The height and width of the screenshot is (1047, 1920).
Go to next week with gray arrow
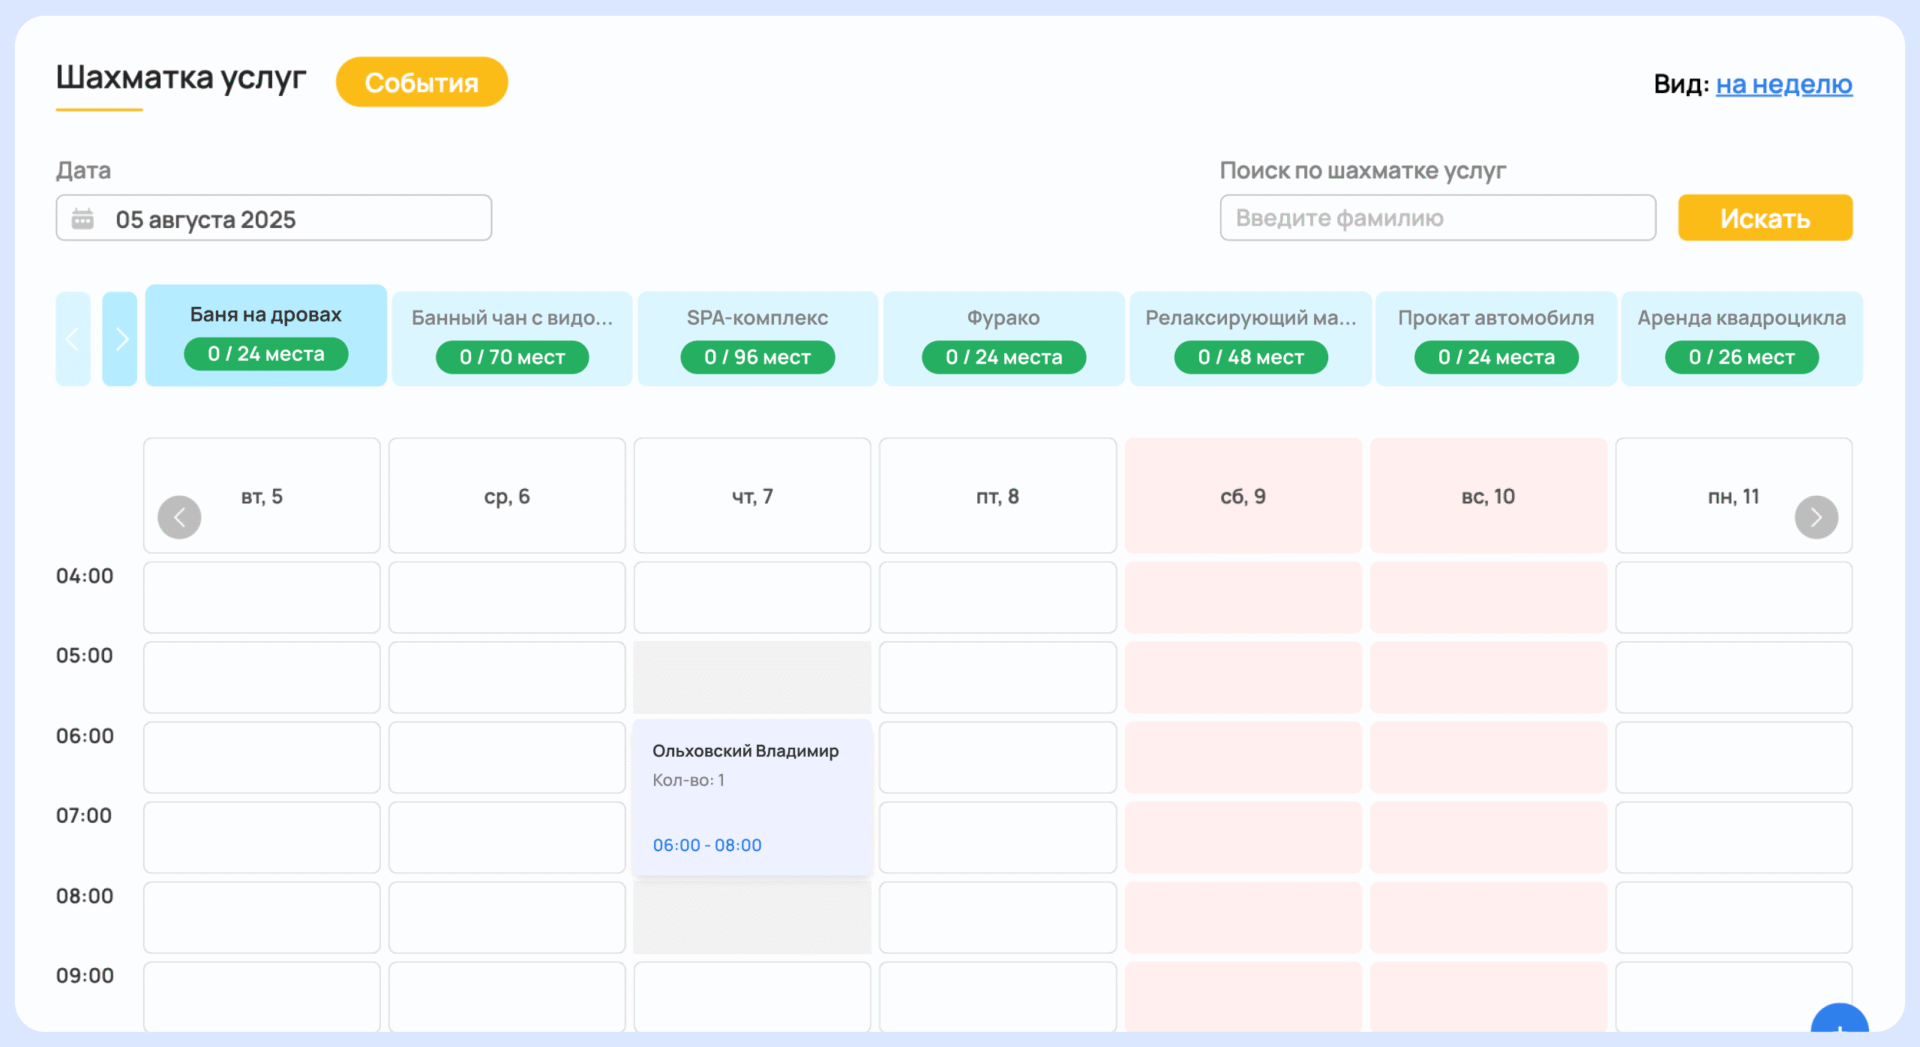point(1815,517)
